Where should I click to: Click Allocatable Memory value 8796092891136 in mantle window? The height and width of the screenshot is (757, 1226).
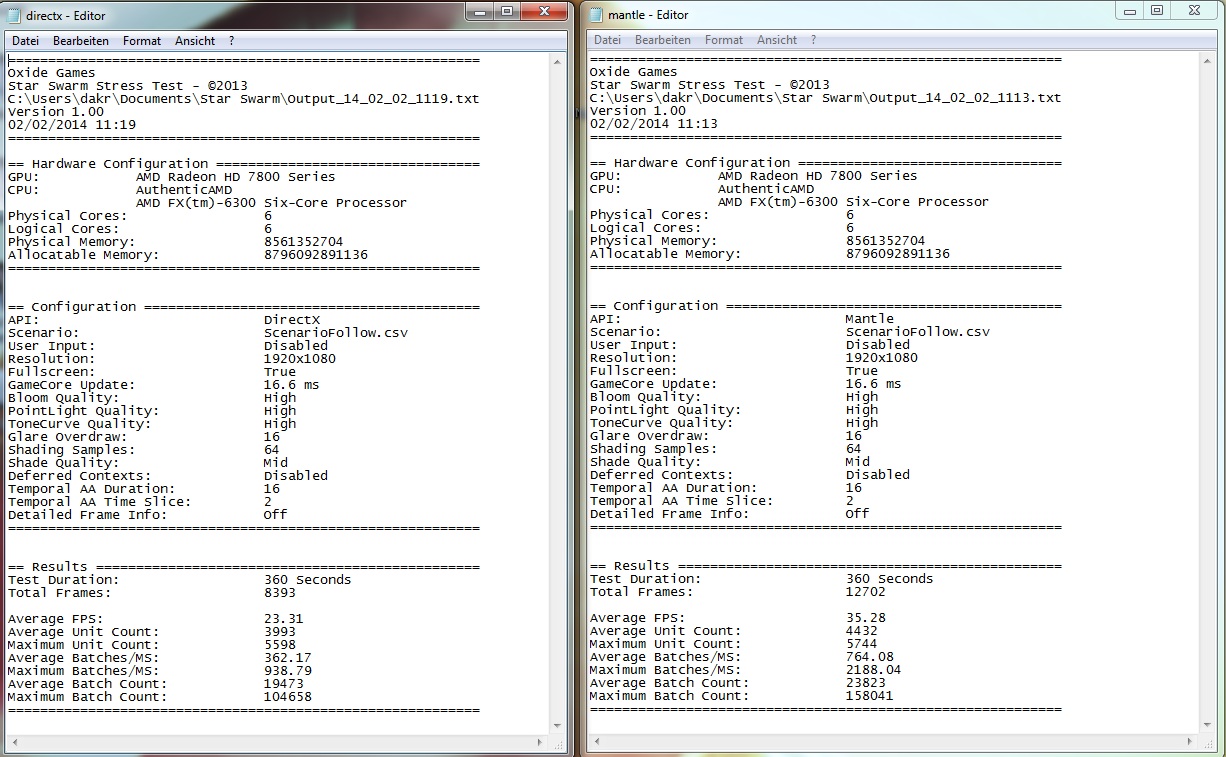[898, 254]
